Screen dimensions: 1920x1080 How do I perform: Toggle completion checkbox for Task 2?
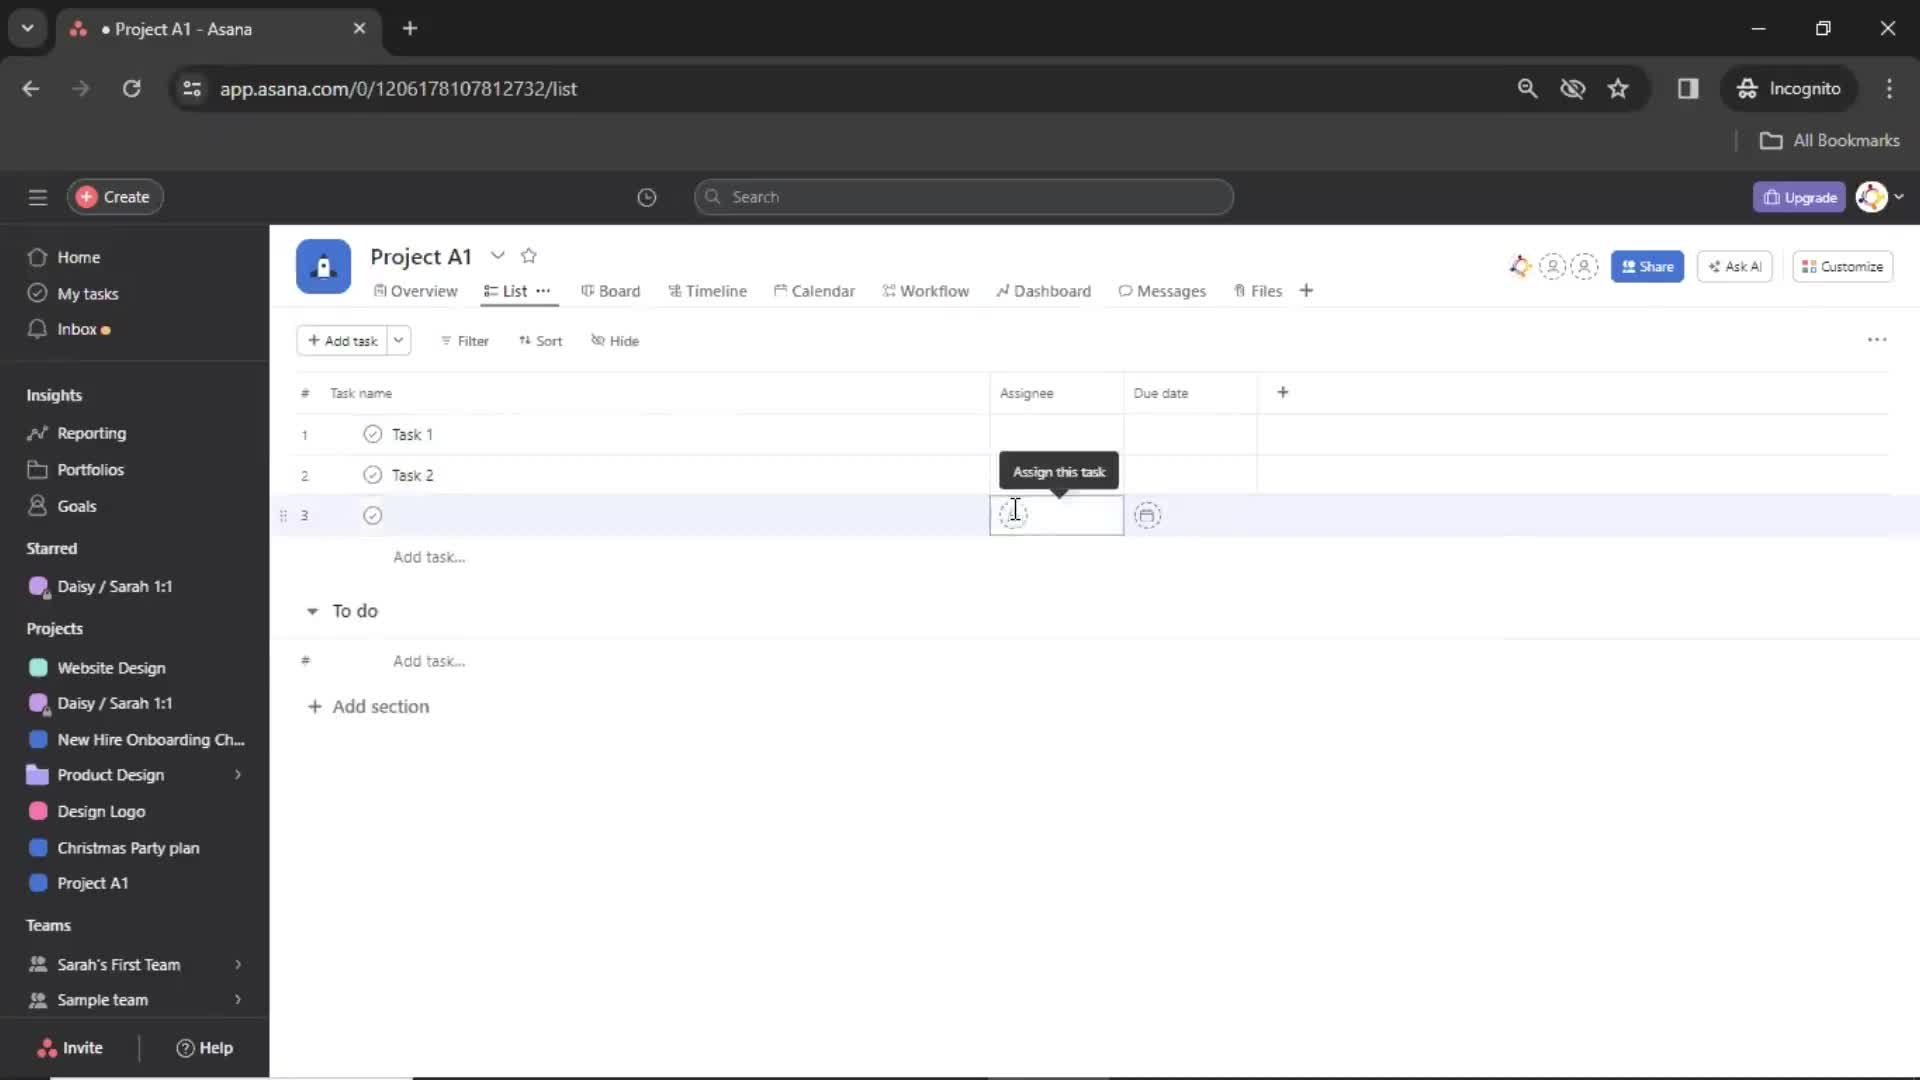coord(371,473)
